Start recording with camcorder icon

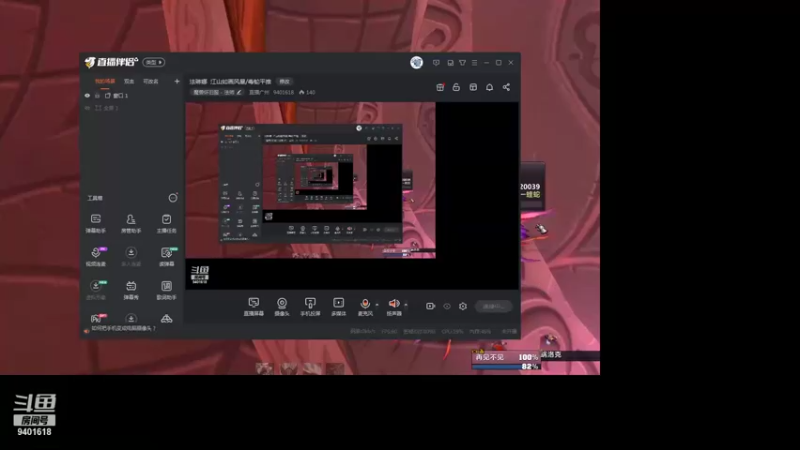430,306
